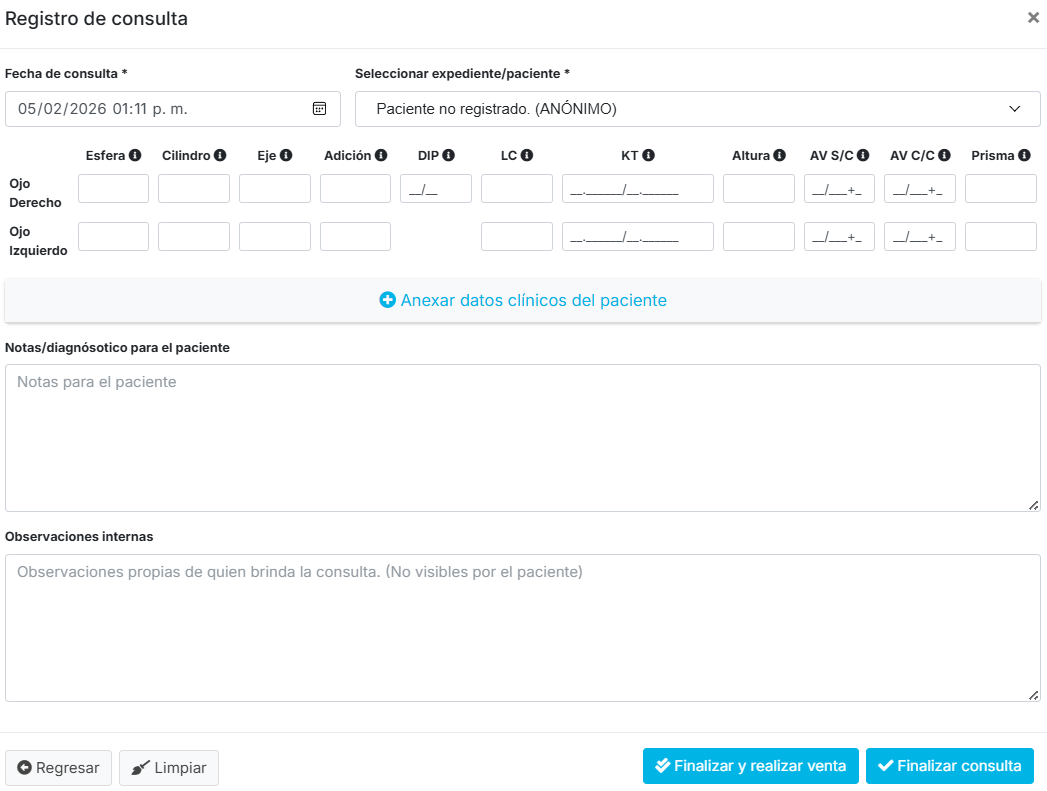Click the info icon next to Eje
This screenshot has height=791, width=1047.
click(x=286, y=156)
